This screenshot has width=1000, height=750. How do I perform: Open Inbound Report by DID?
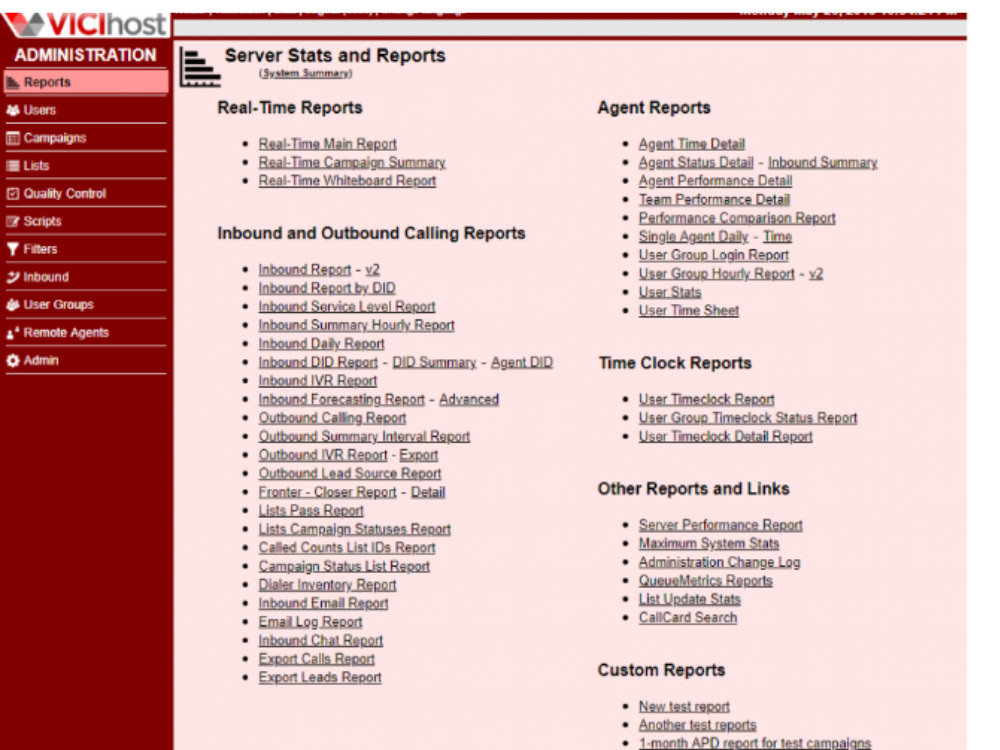[327, 288]
